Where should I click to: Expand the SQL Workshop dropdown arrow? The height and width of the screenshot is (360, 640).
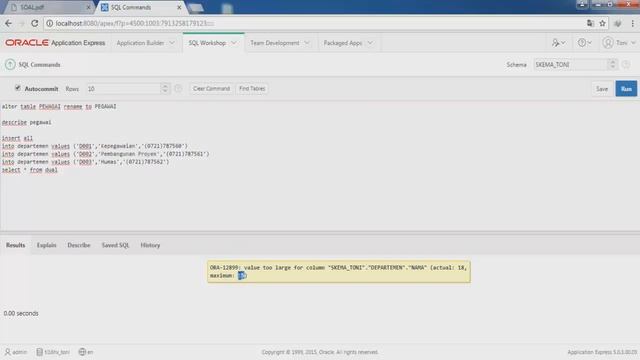point(234,43)
